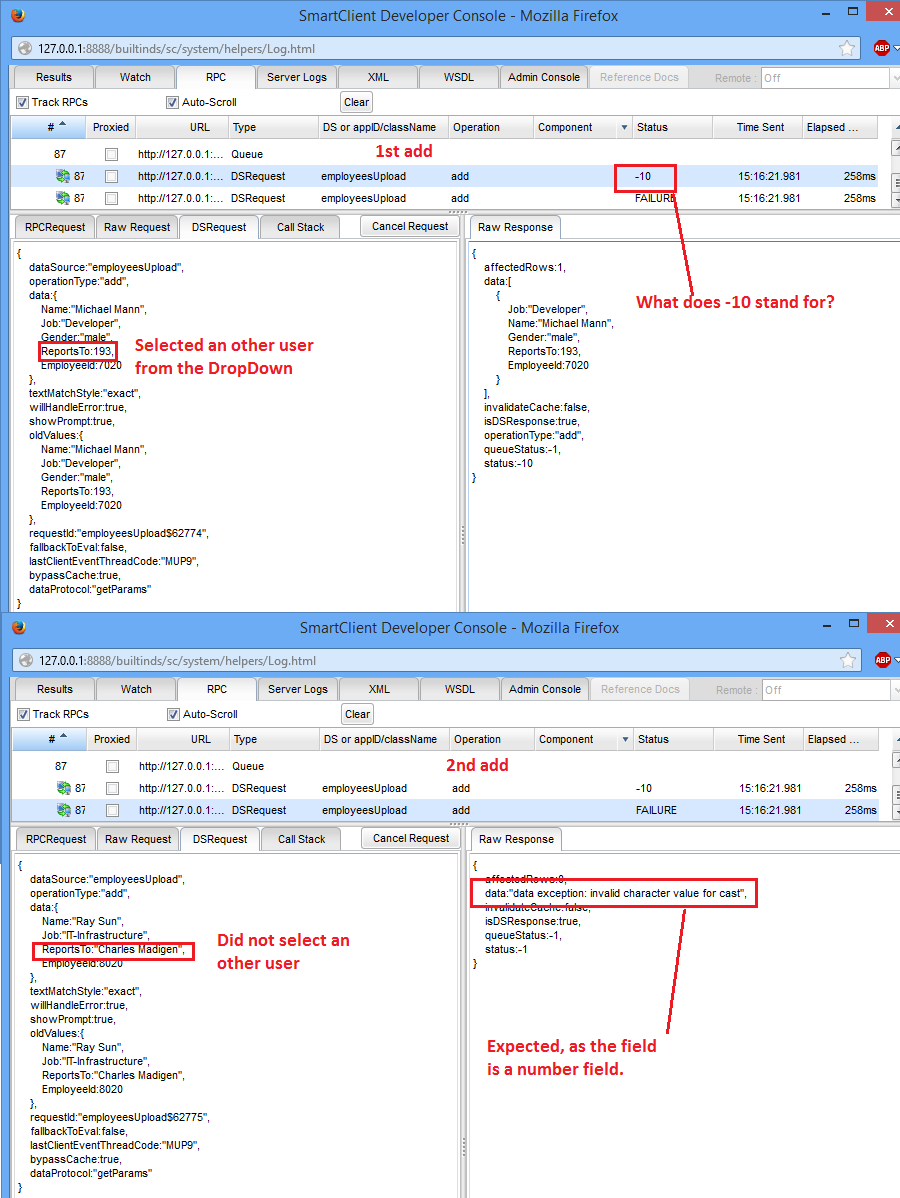Check Proxied box for FAILURE row, top window
Viewport: 900px width, 1198px height.
click(x=112, y=199)
